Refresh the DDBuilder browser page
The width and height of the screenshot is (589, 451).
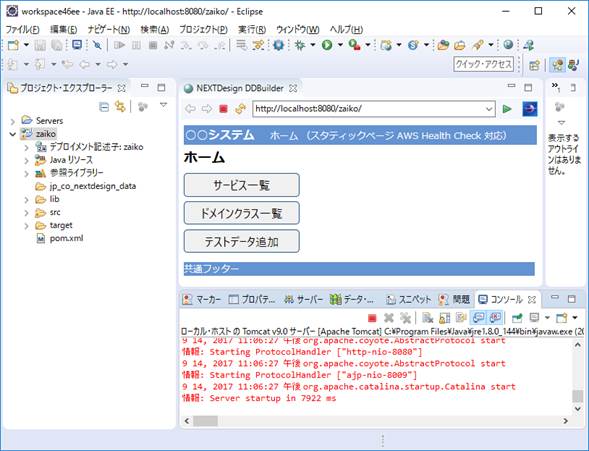240,109
